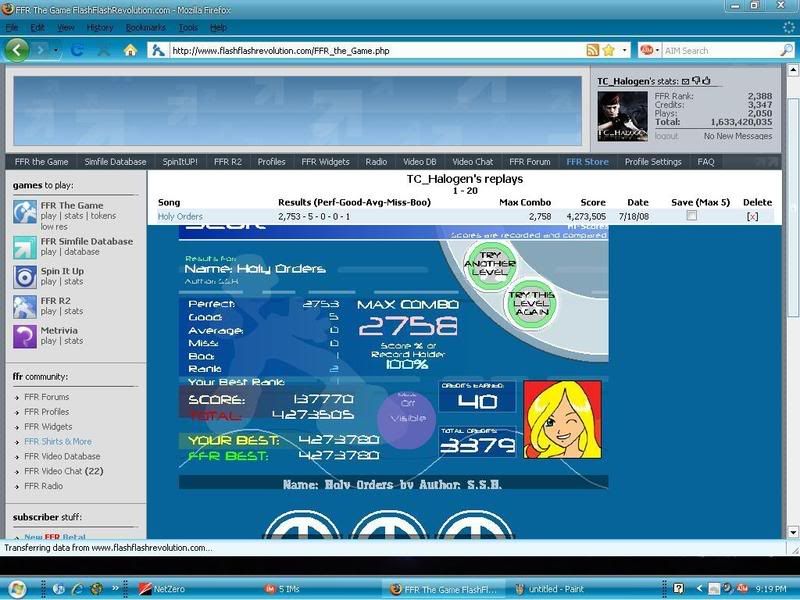This screenshot has height=600, width=800.
Task: Click the RSS feed icon in address bar
Action: [593, 50]
